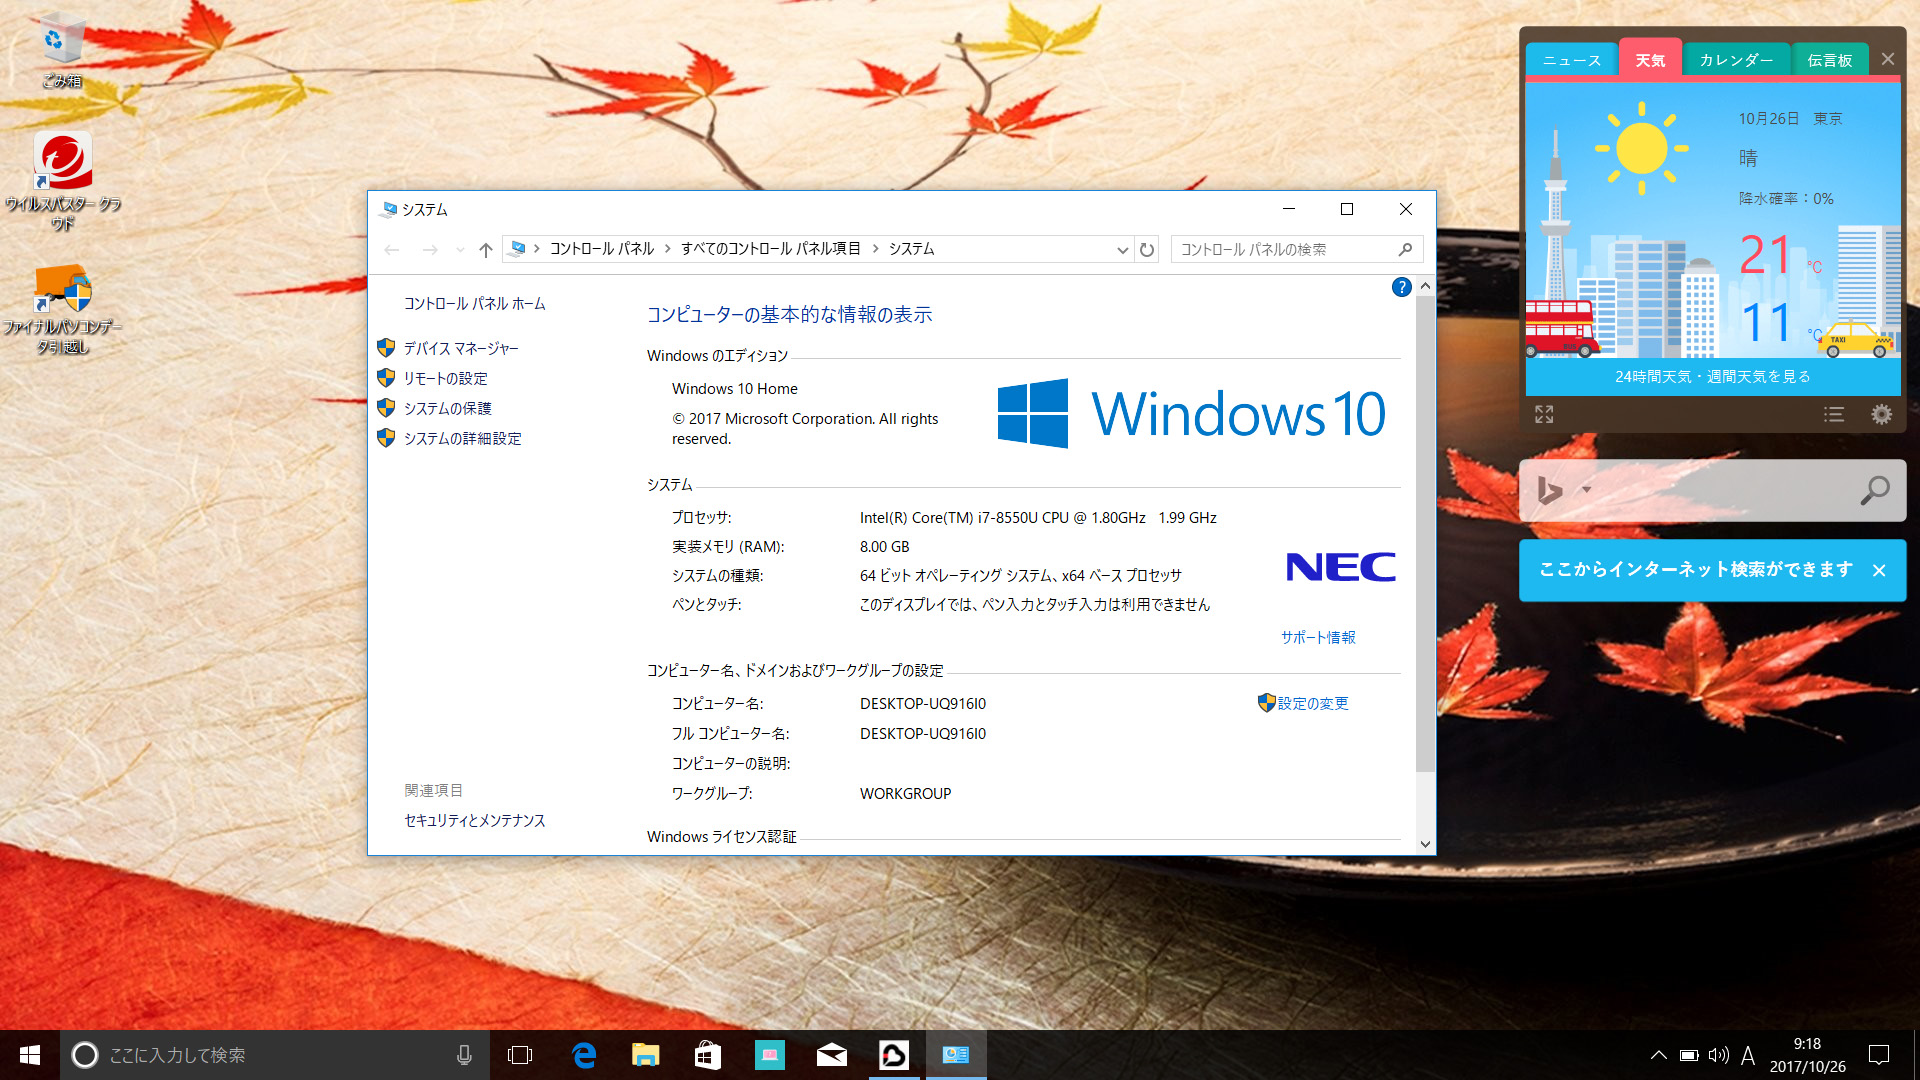Open the Bing search engine dropdown arrow
Image resolution: width=1920 pixels, height=1080 pixels.
[1586, 490]
